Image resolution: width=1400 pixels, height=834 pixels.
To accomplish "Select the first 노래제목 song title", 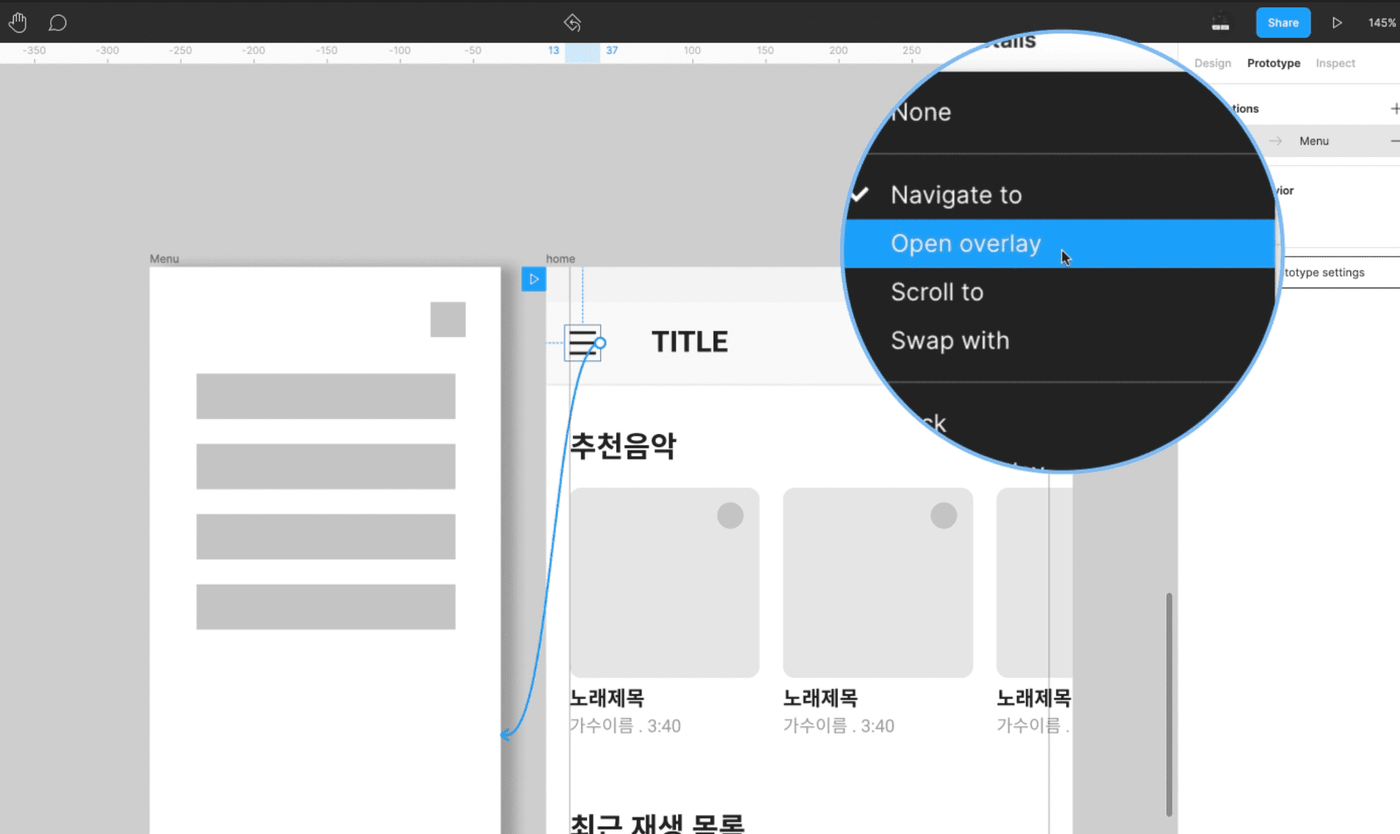I will point(607,698).
